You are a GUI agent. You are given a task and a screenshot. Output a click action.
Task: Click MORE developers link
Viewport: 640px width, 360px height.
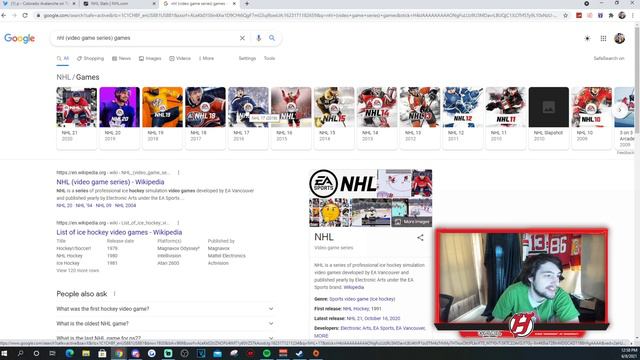(321, 336)
